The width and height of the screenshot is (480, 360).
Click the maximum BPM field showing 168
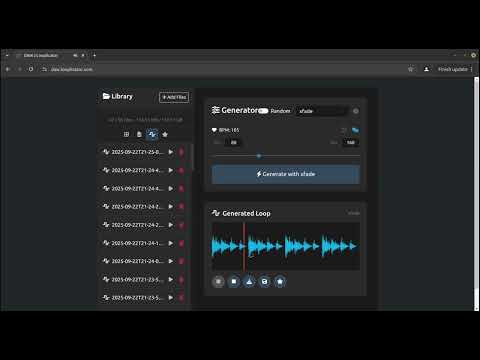[x=351, y=142]
